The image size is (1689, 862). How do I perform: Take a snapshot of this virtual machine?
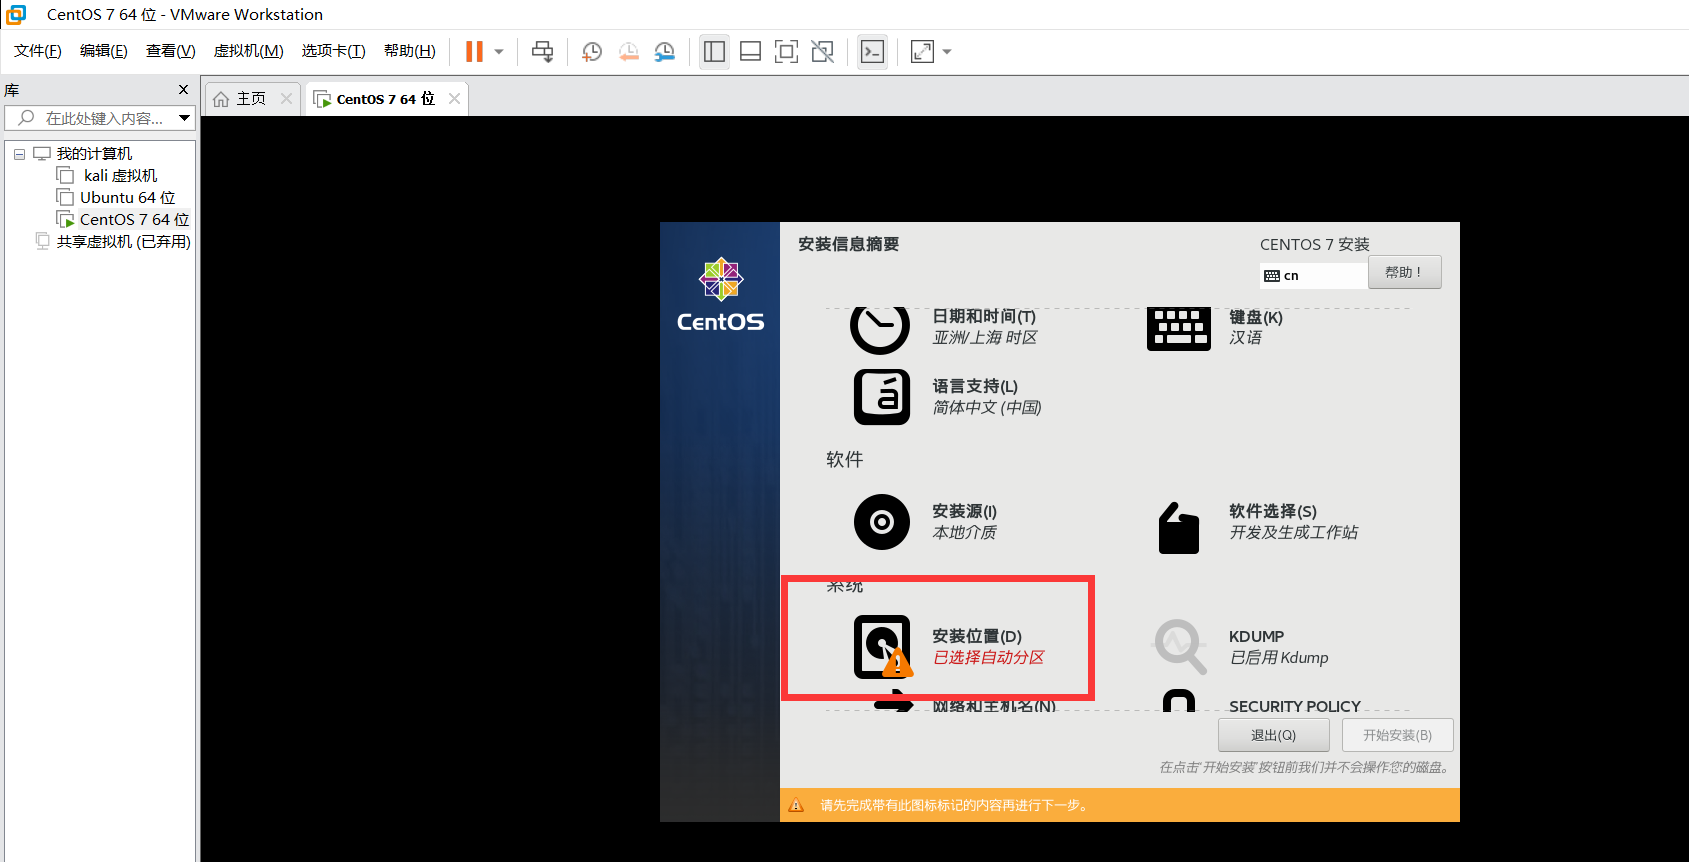click(592, 52)
